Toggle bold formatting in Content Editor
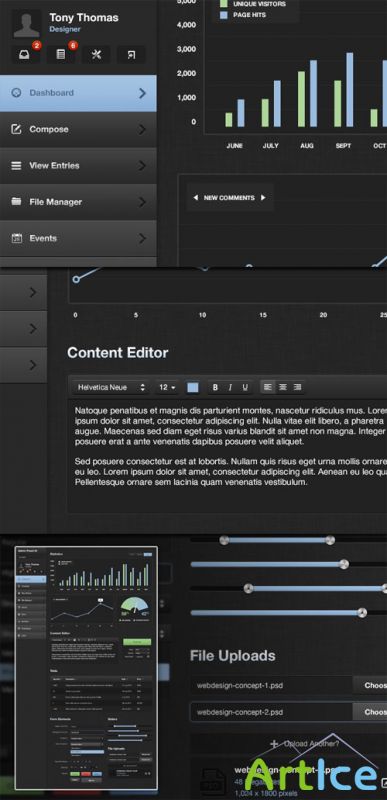The height and width of the screenshot is (800, 387). (215, 387)
